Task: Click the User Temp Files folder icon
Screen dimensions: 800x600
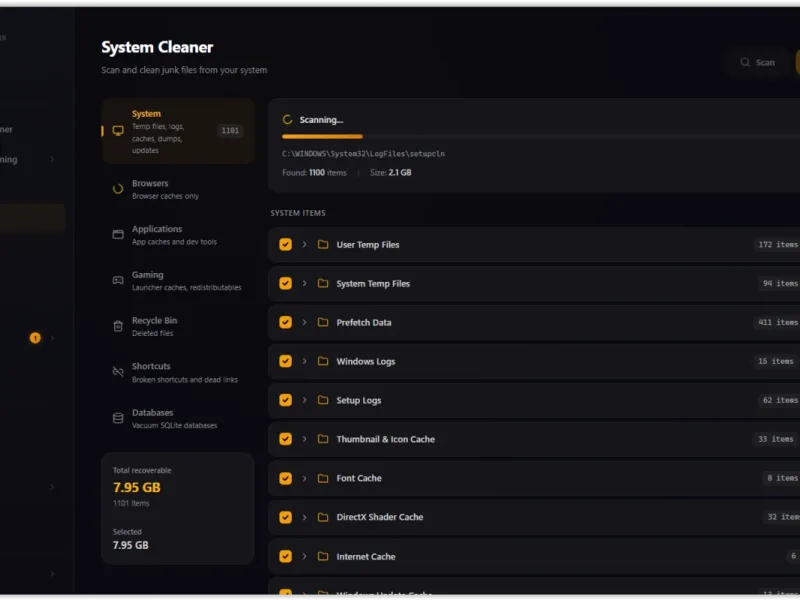Action: click(323, 244)
